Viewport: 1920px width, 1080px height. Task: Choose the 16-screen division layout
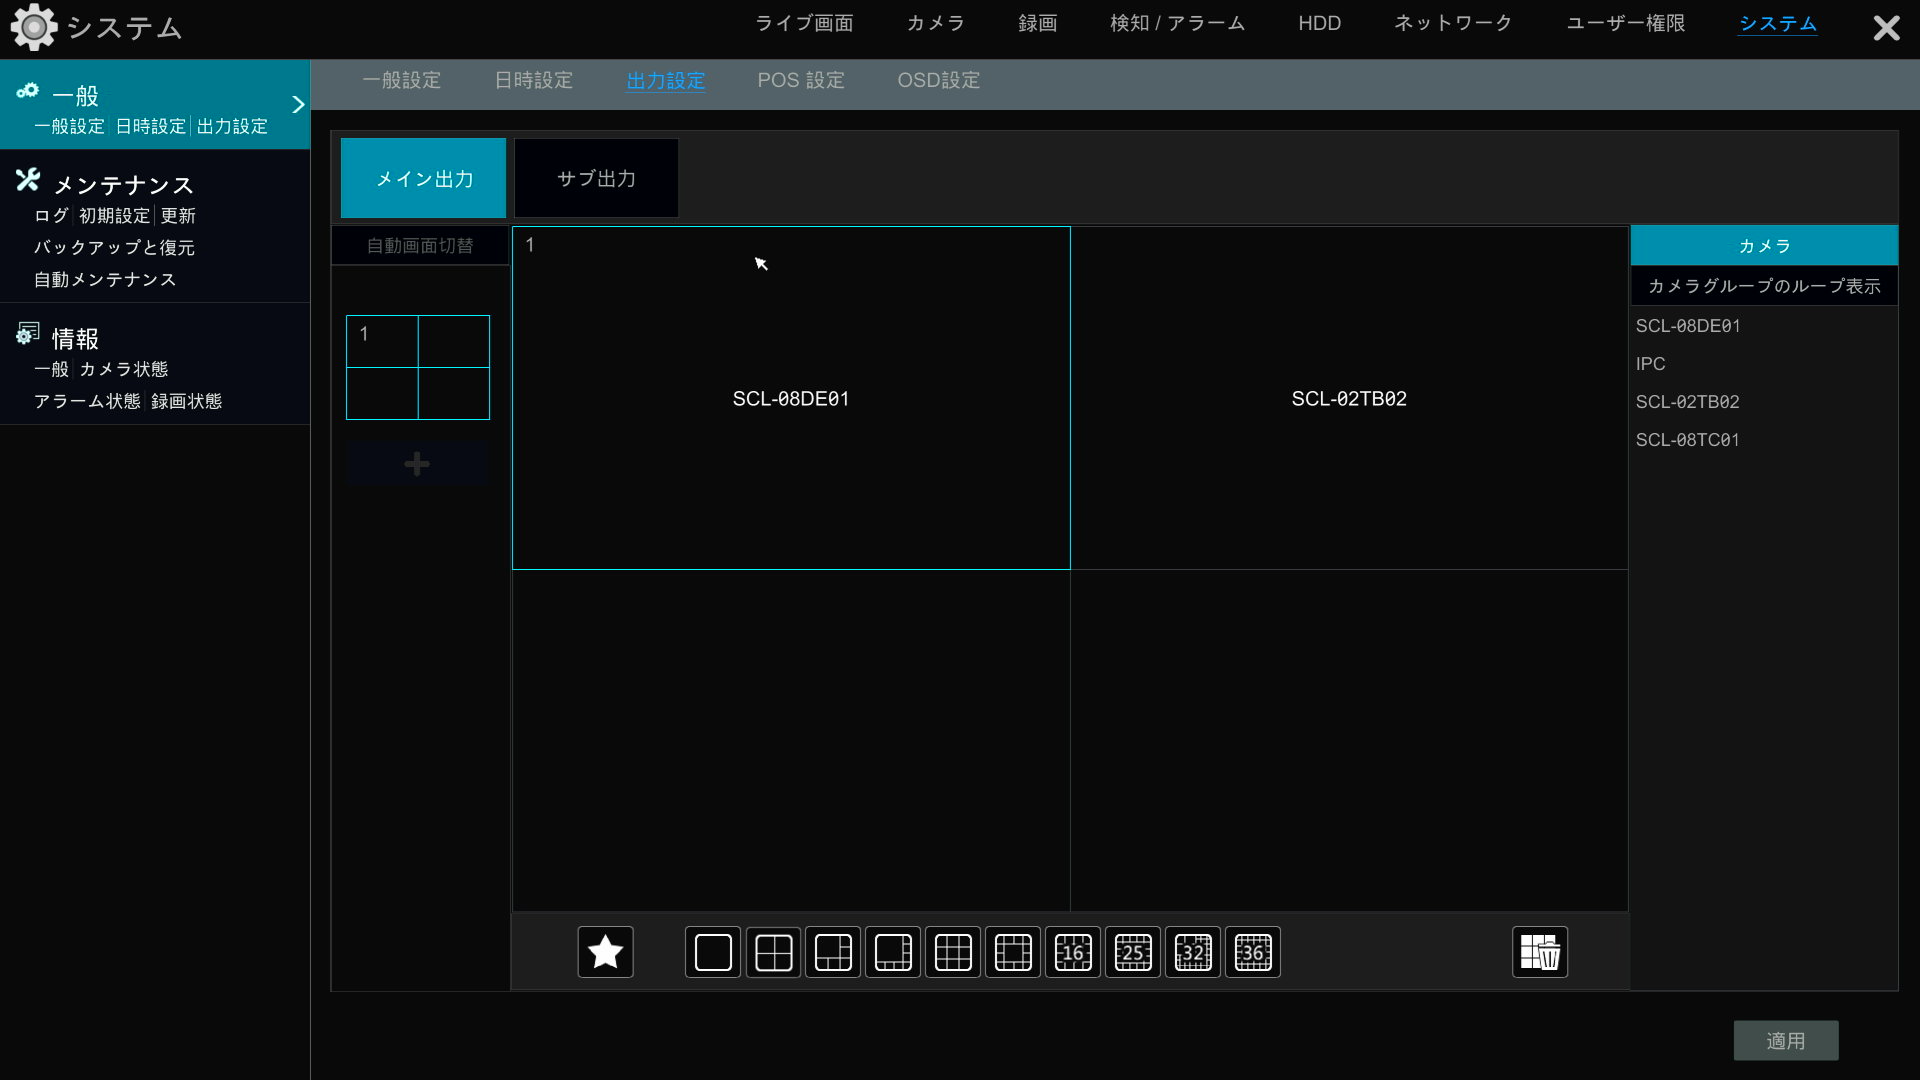[1072, 951]
